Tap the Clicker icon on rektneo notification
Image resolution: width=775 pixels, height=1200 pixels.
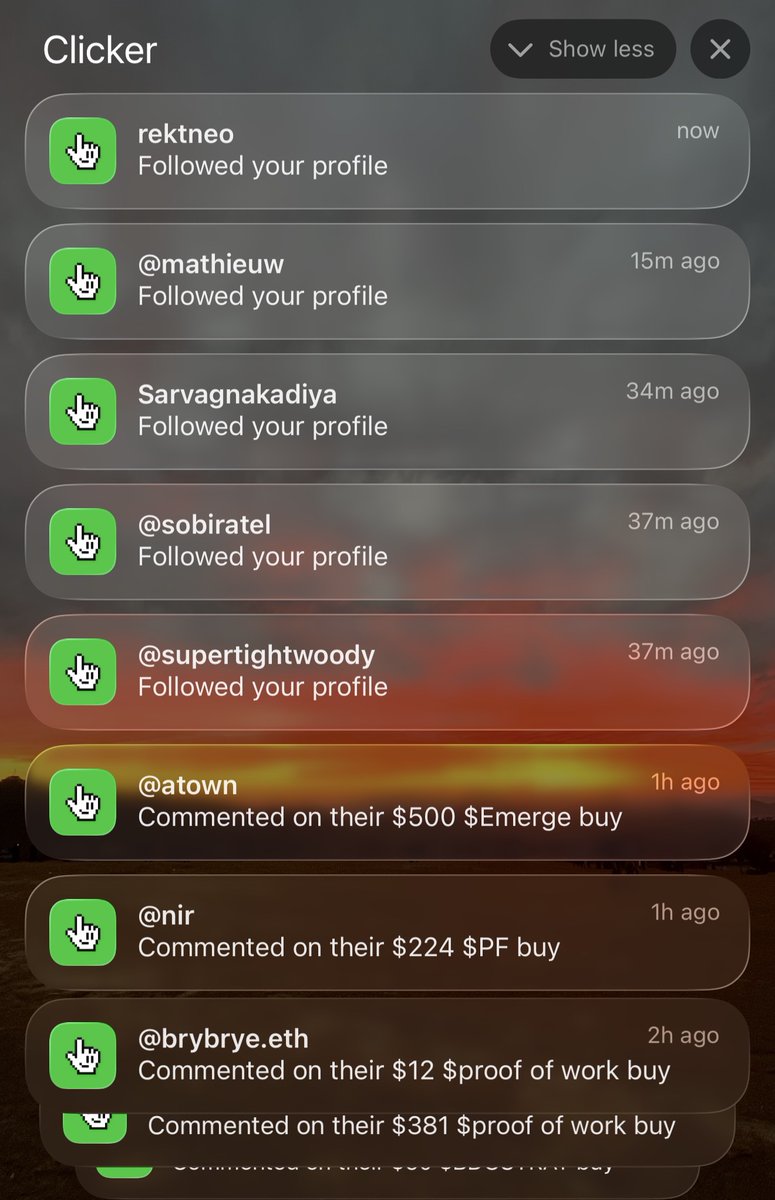pos(83,150)
